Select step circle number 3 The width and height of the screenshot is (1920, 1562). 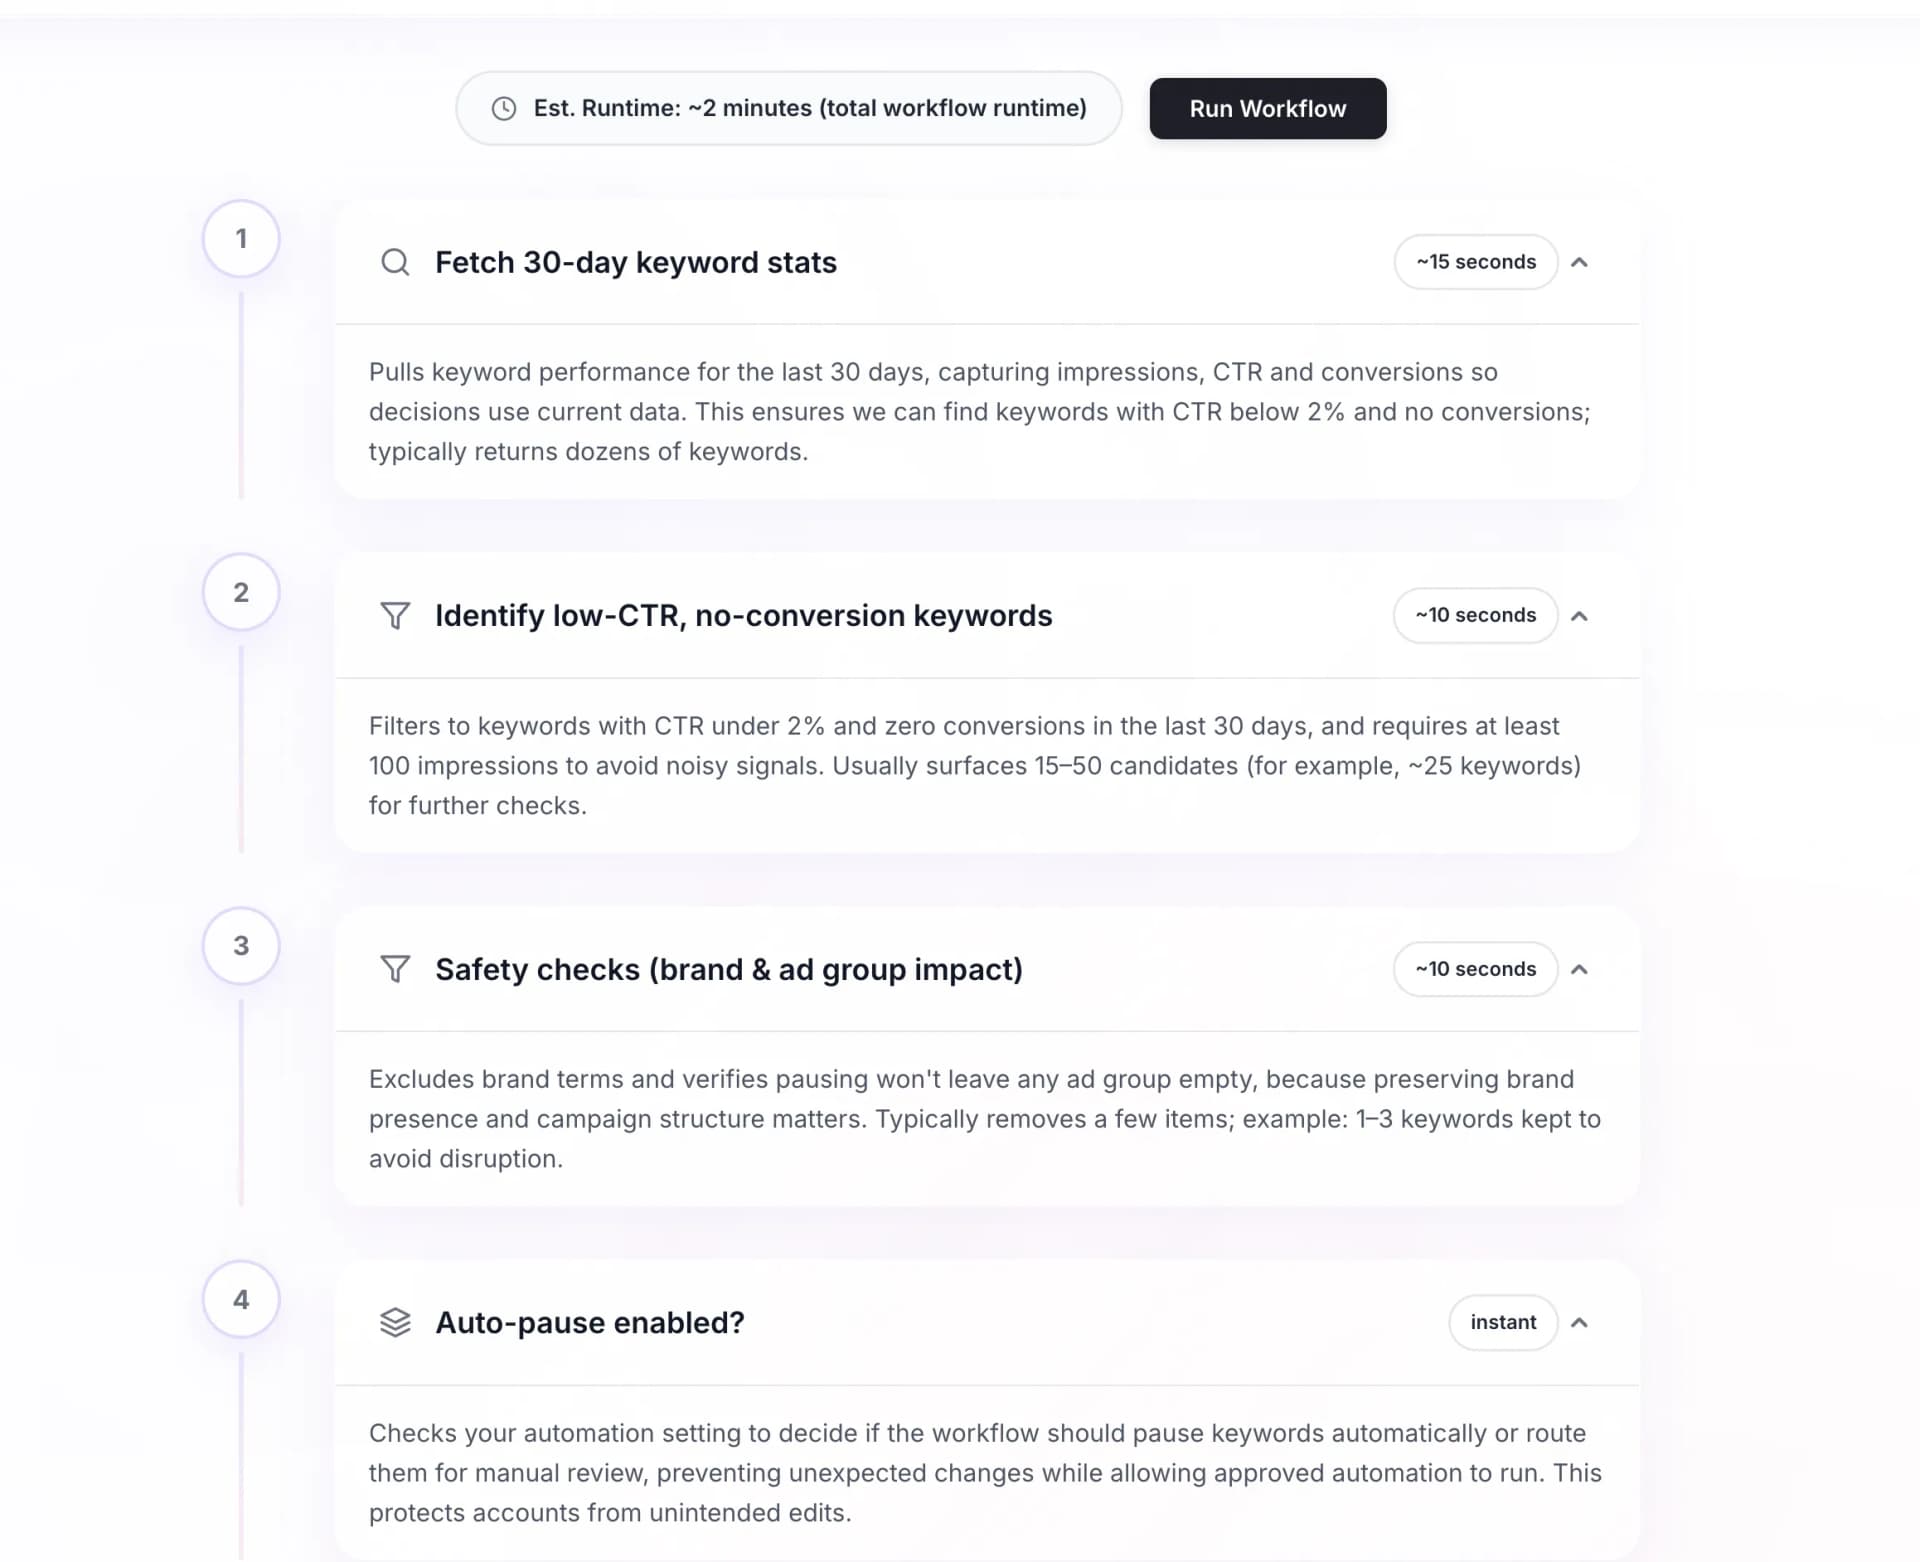point(240,945)
